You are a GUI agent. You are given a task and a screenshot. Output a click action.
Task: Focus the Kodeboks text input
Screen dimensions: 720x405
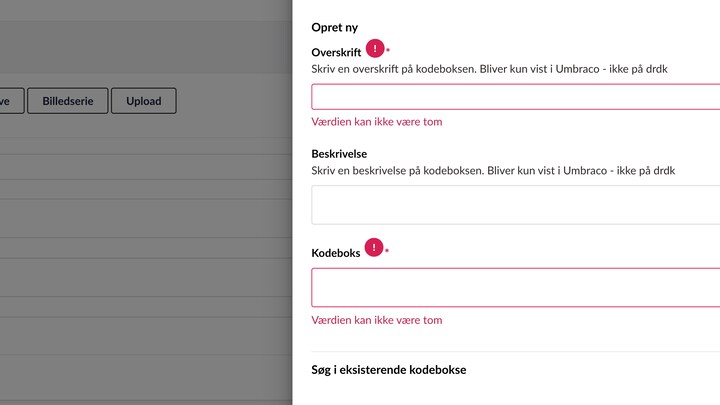516,287
